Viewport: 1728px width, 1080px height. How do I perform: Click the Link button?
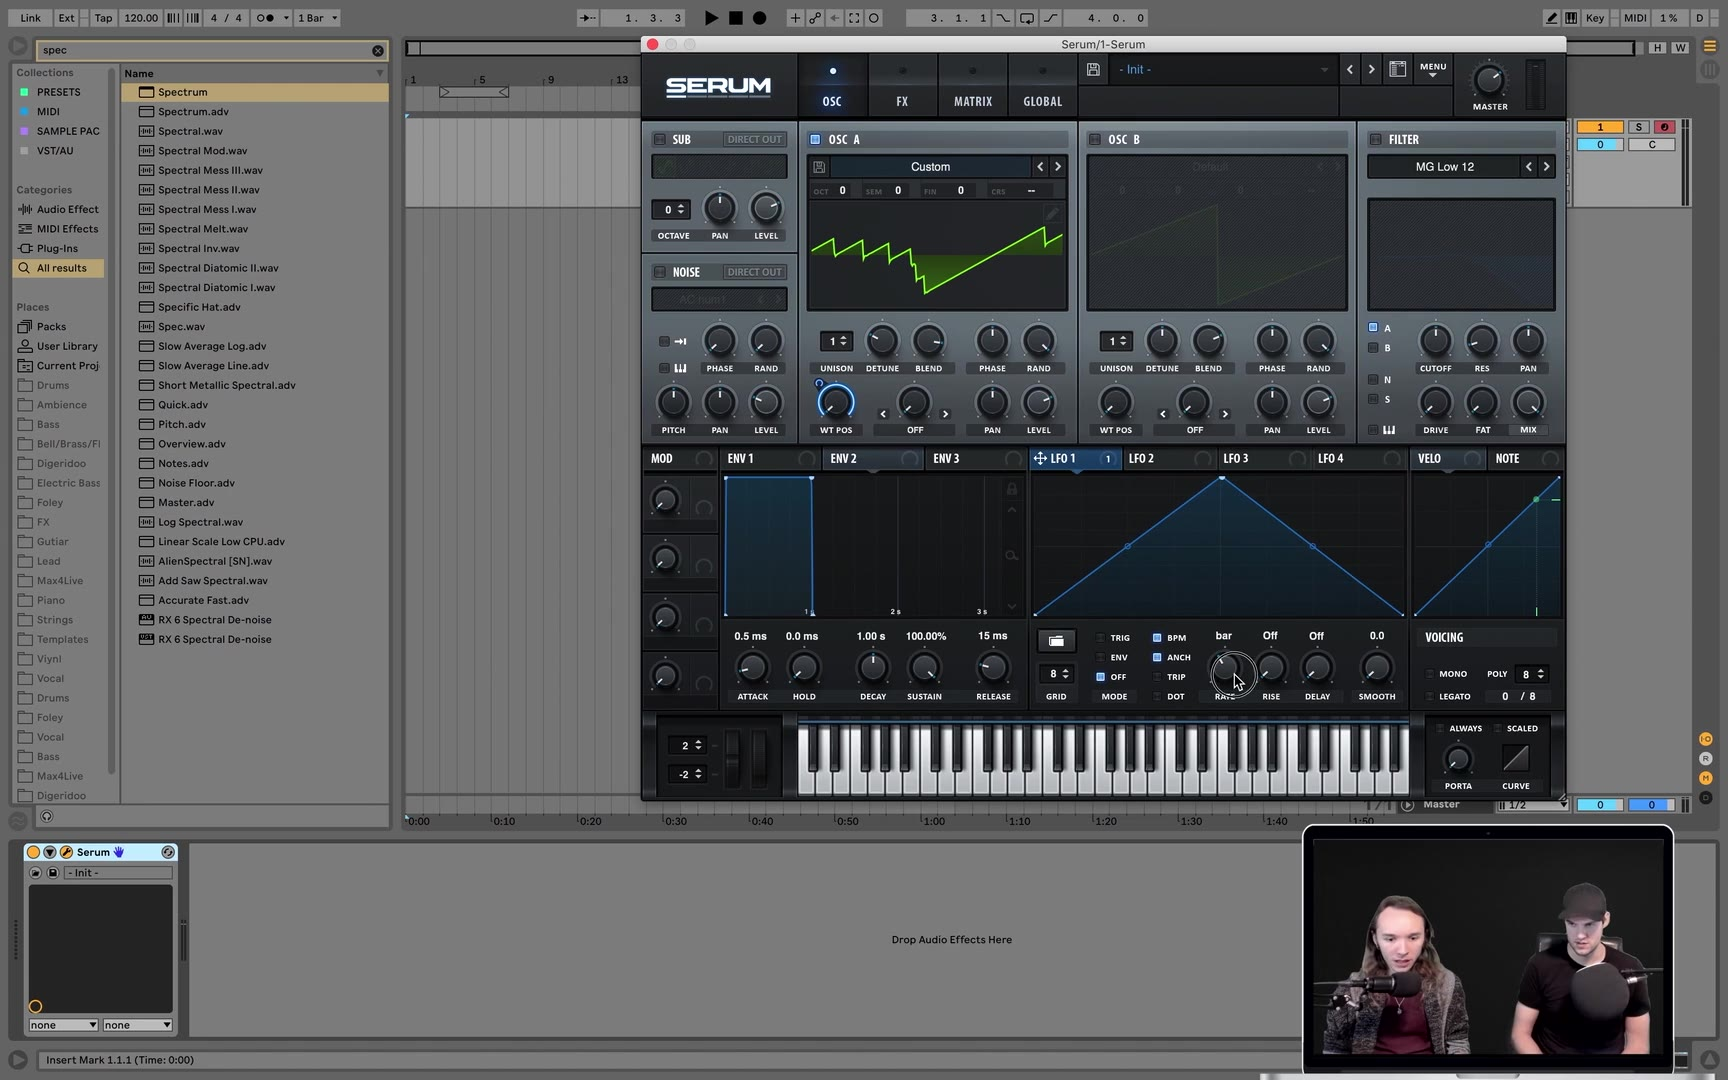coord(30,18)
